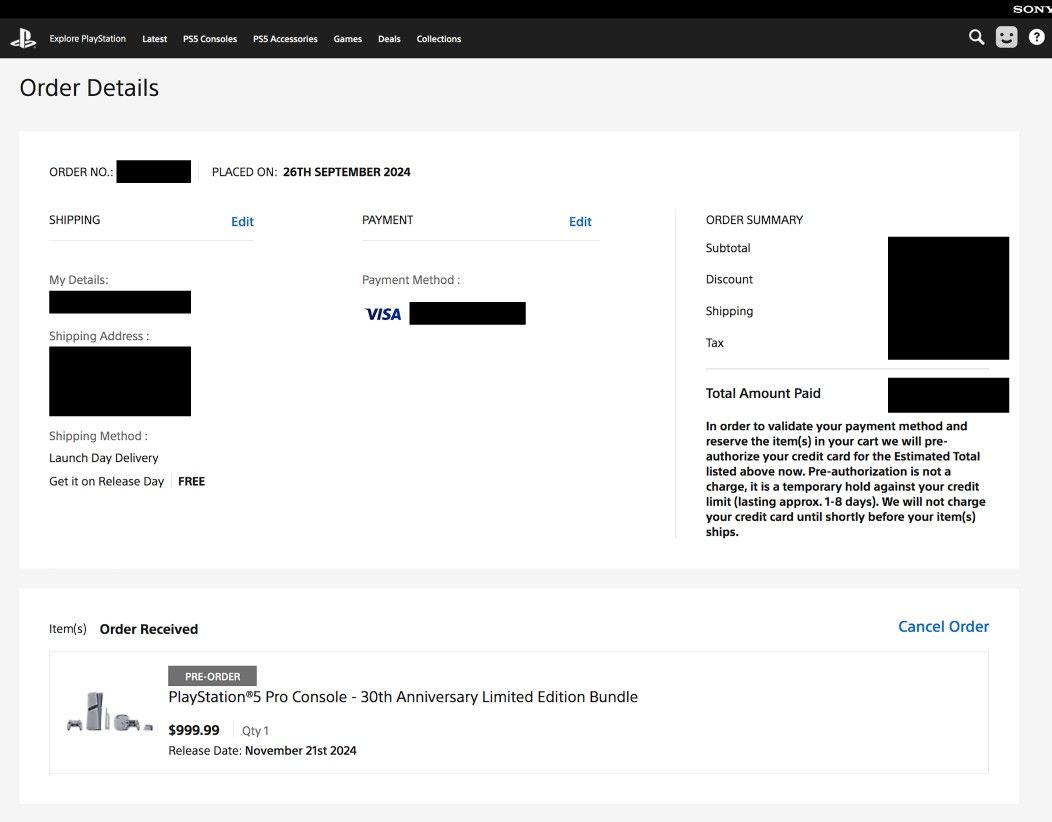Image resolution: width=1052 pixels, height=822 pixels.
Task: Open the Latest menu item
Action: pos(154,39)
